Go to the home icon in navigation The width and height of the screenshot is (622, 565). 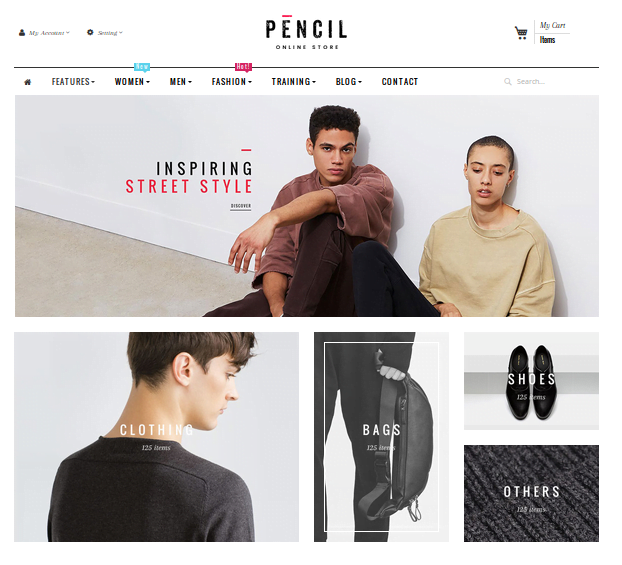(x=28, y=83)
